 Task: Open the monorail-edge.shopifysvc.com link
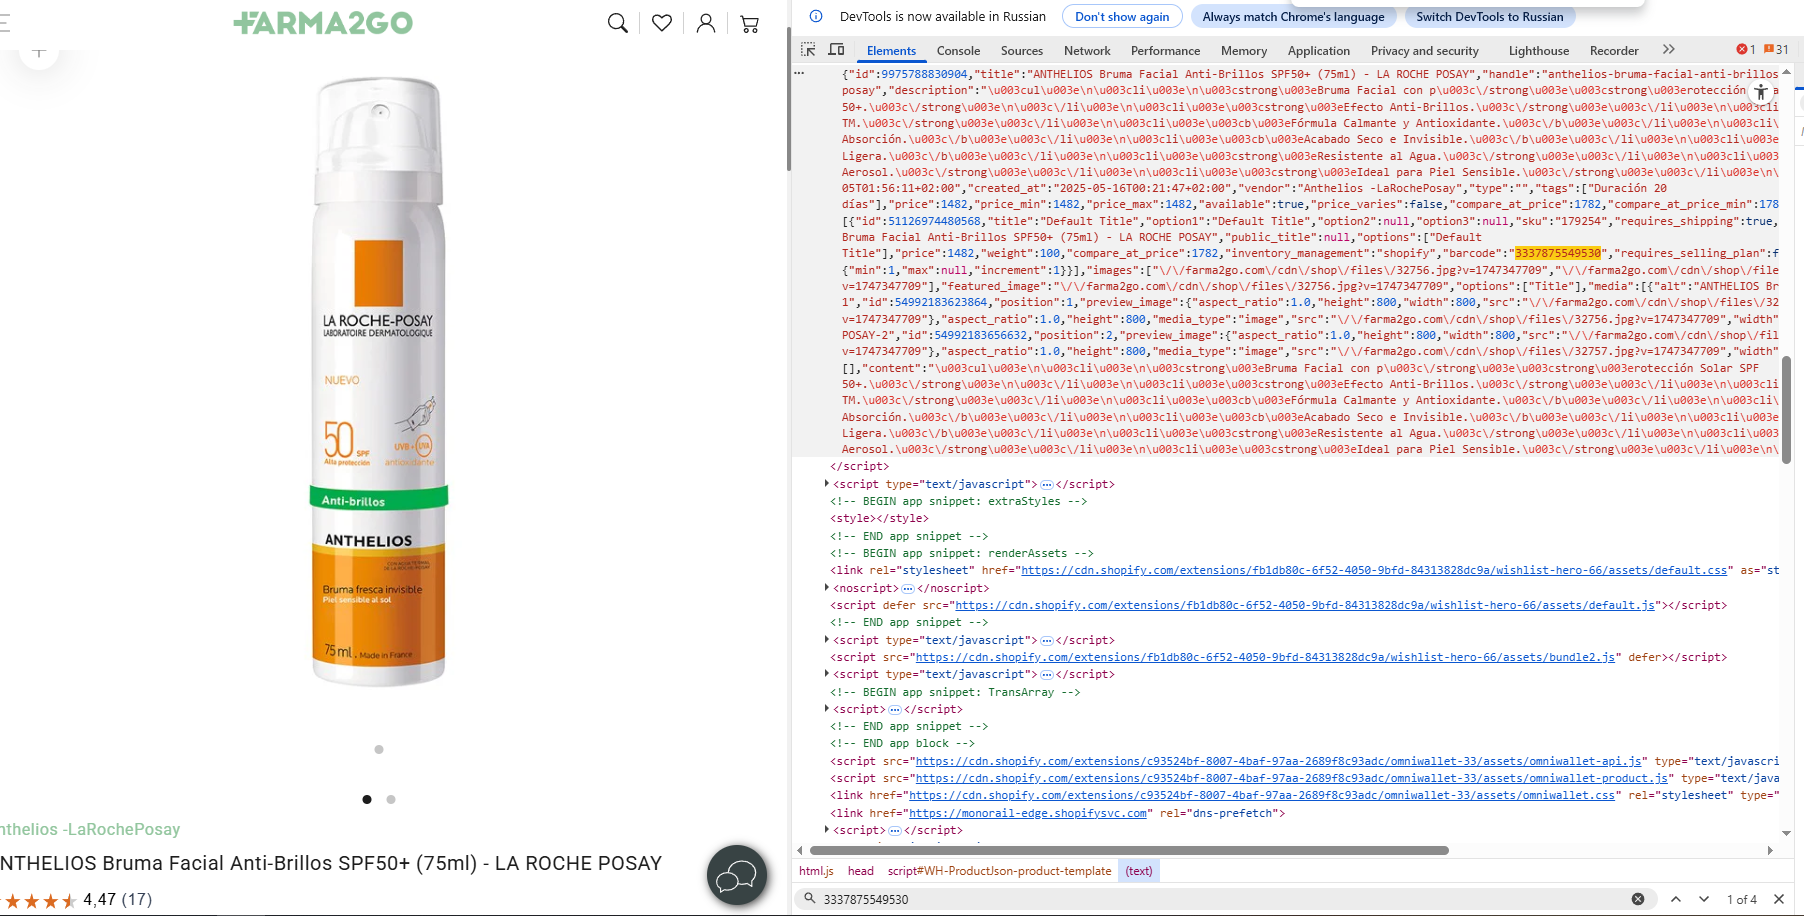(x=1028, y=813)
